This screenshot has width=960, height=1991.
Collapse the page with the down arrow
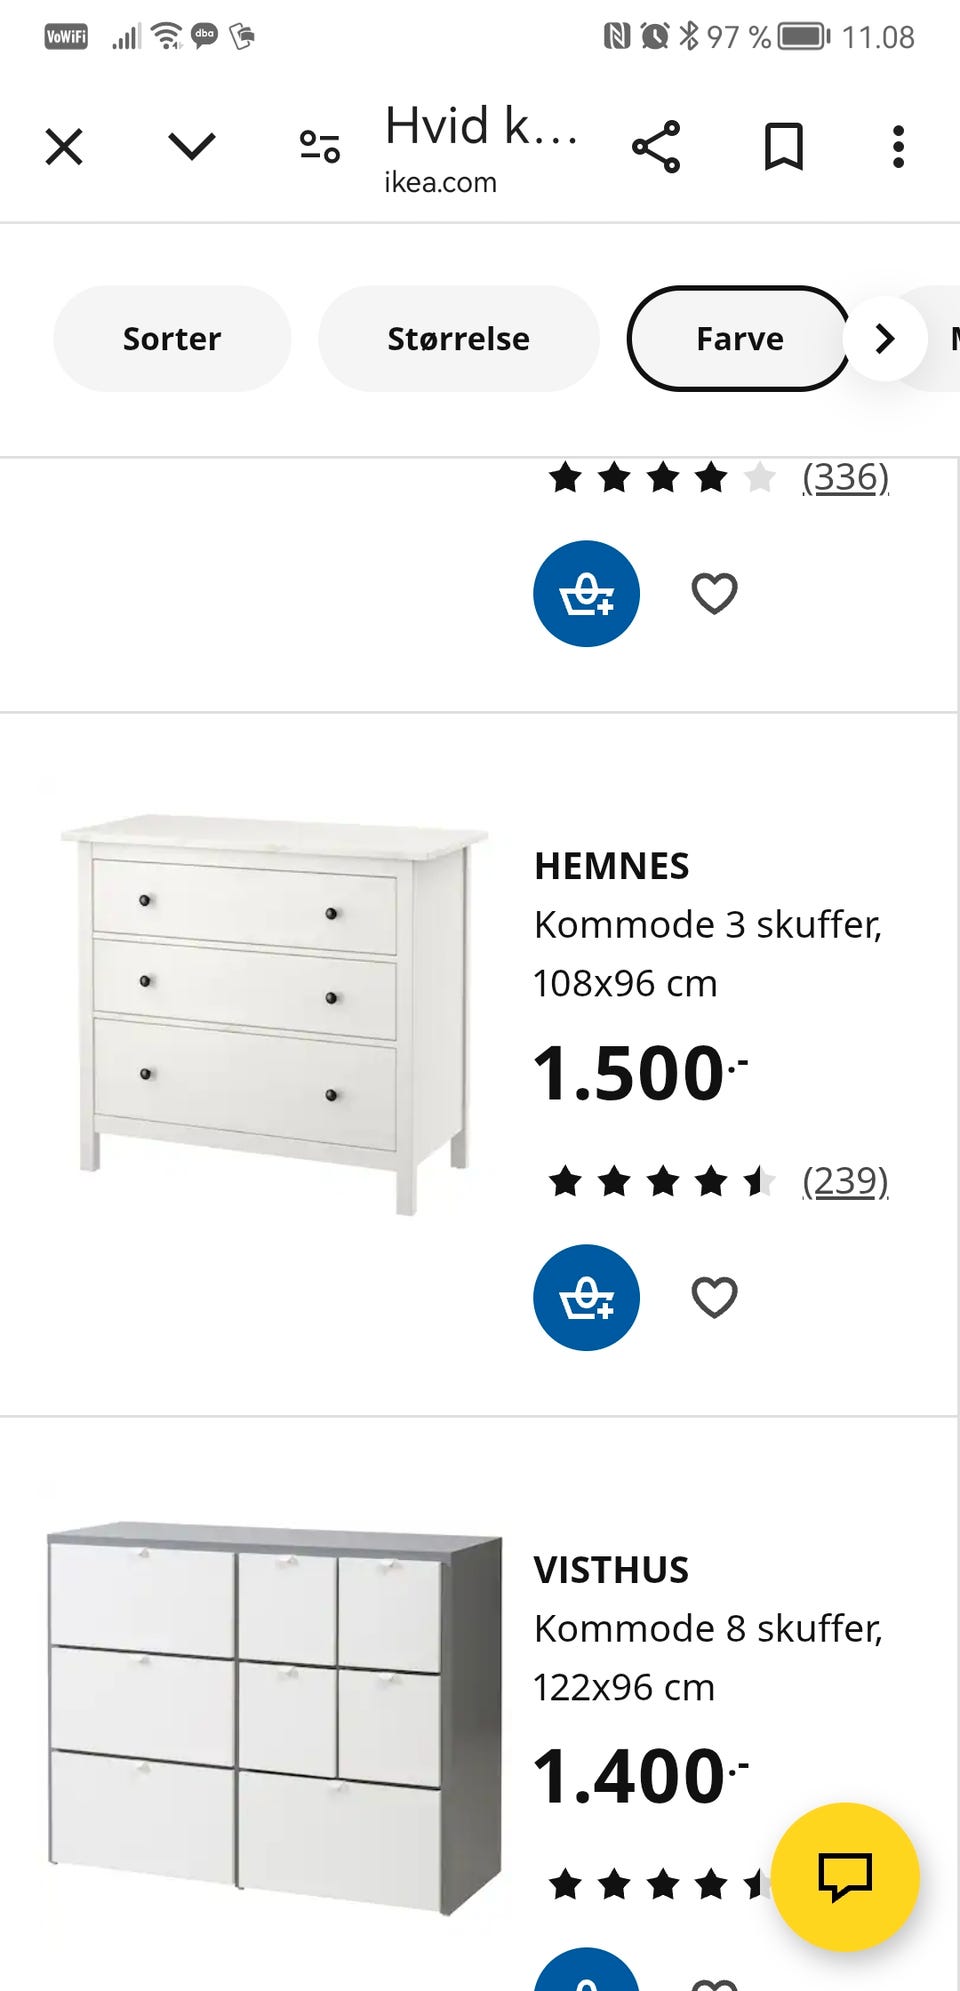click(190, 146)
